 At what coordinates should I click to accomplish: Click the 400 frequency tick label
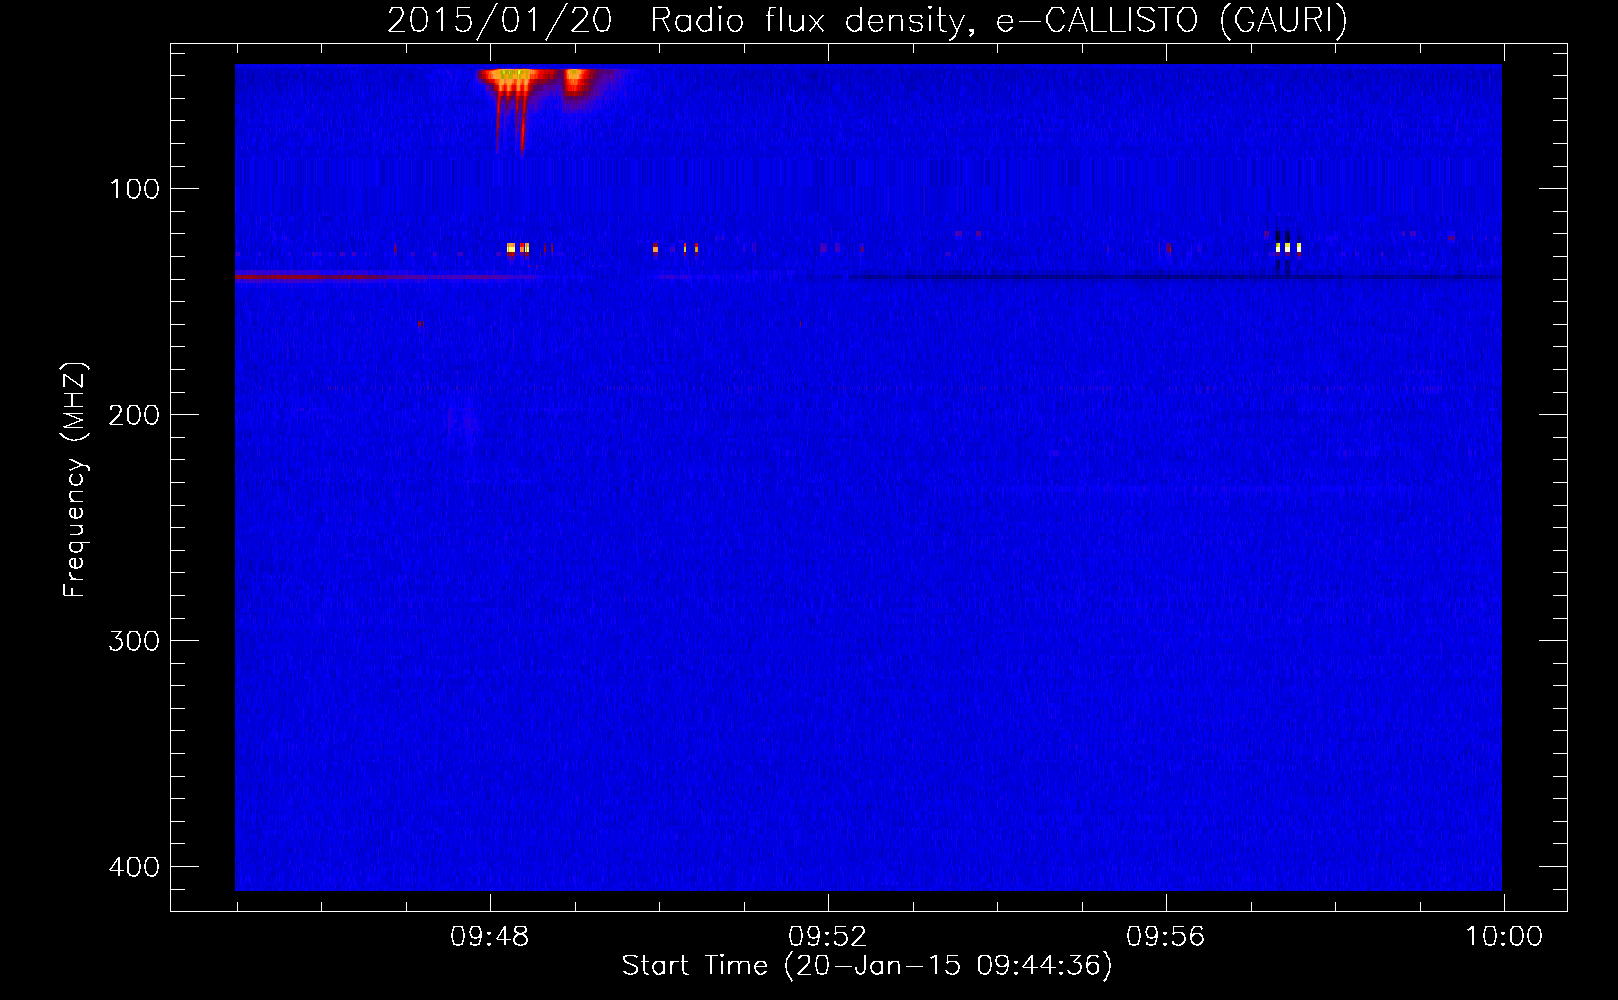[x=134, y=867]
